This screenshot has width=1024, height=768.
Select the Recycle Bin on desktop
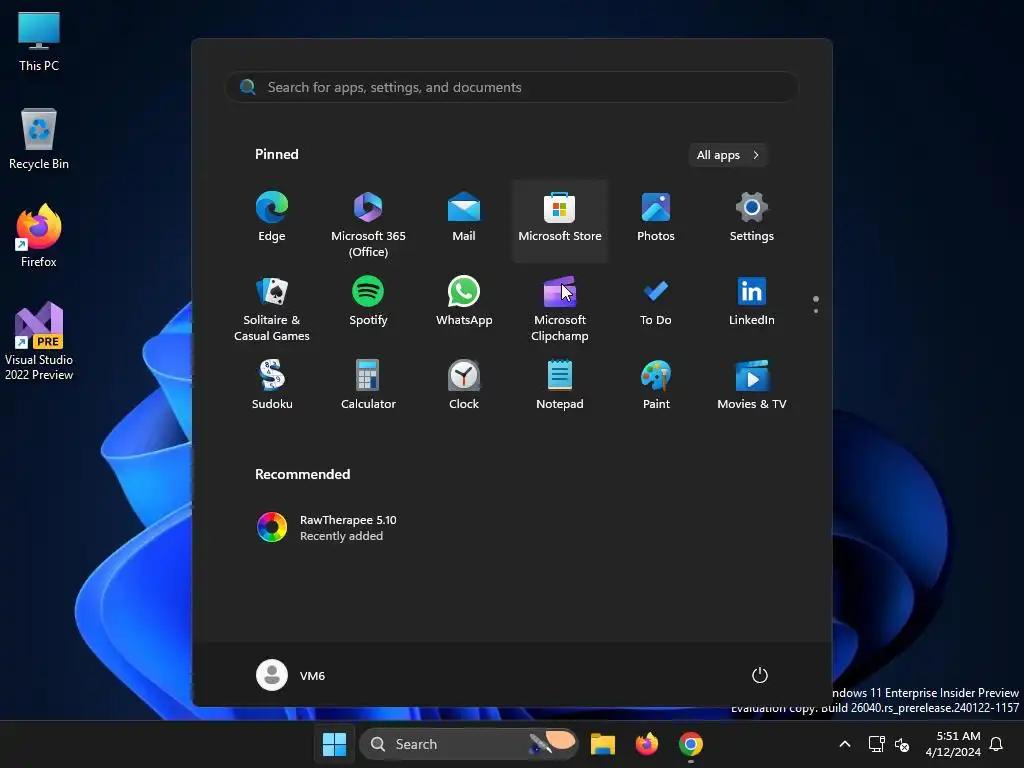[39, 139]
